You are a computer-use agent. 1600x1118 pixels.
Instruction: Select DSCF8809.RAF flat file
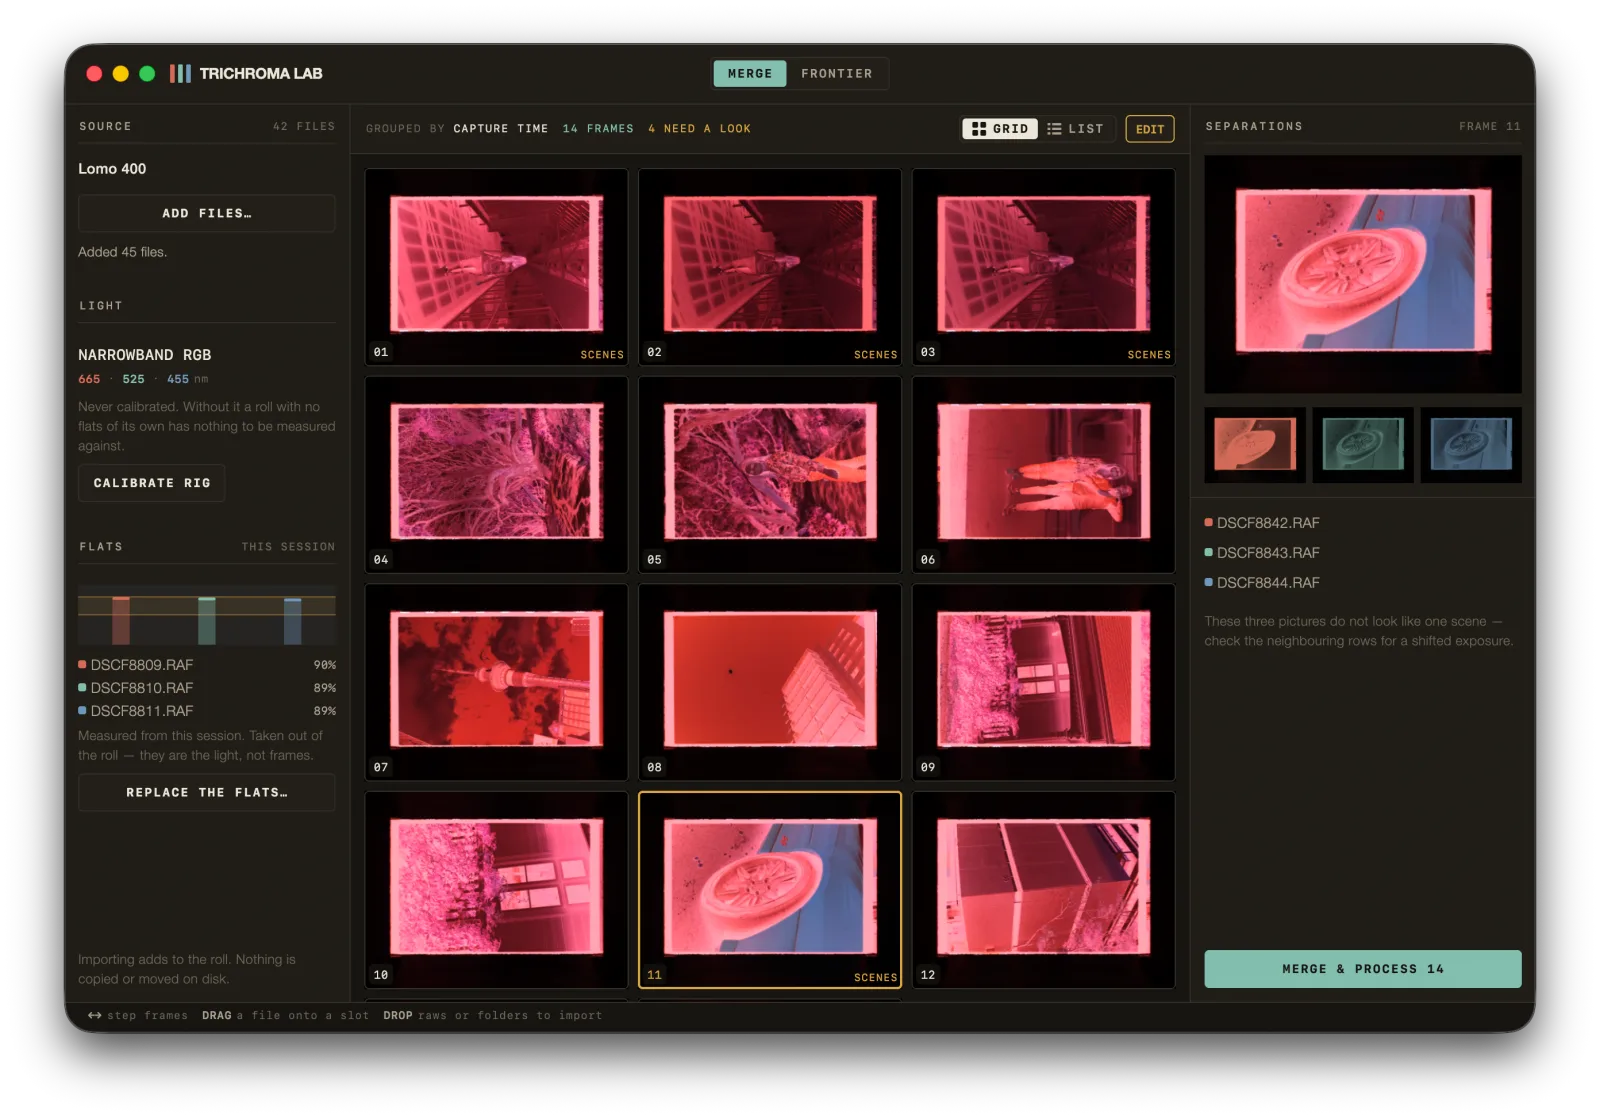tap(207, 665)
